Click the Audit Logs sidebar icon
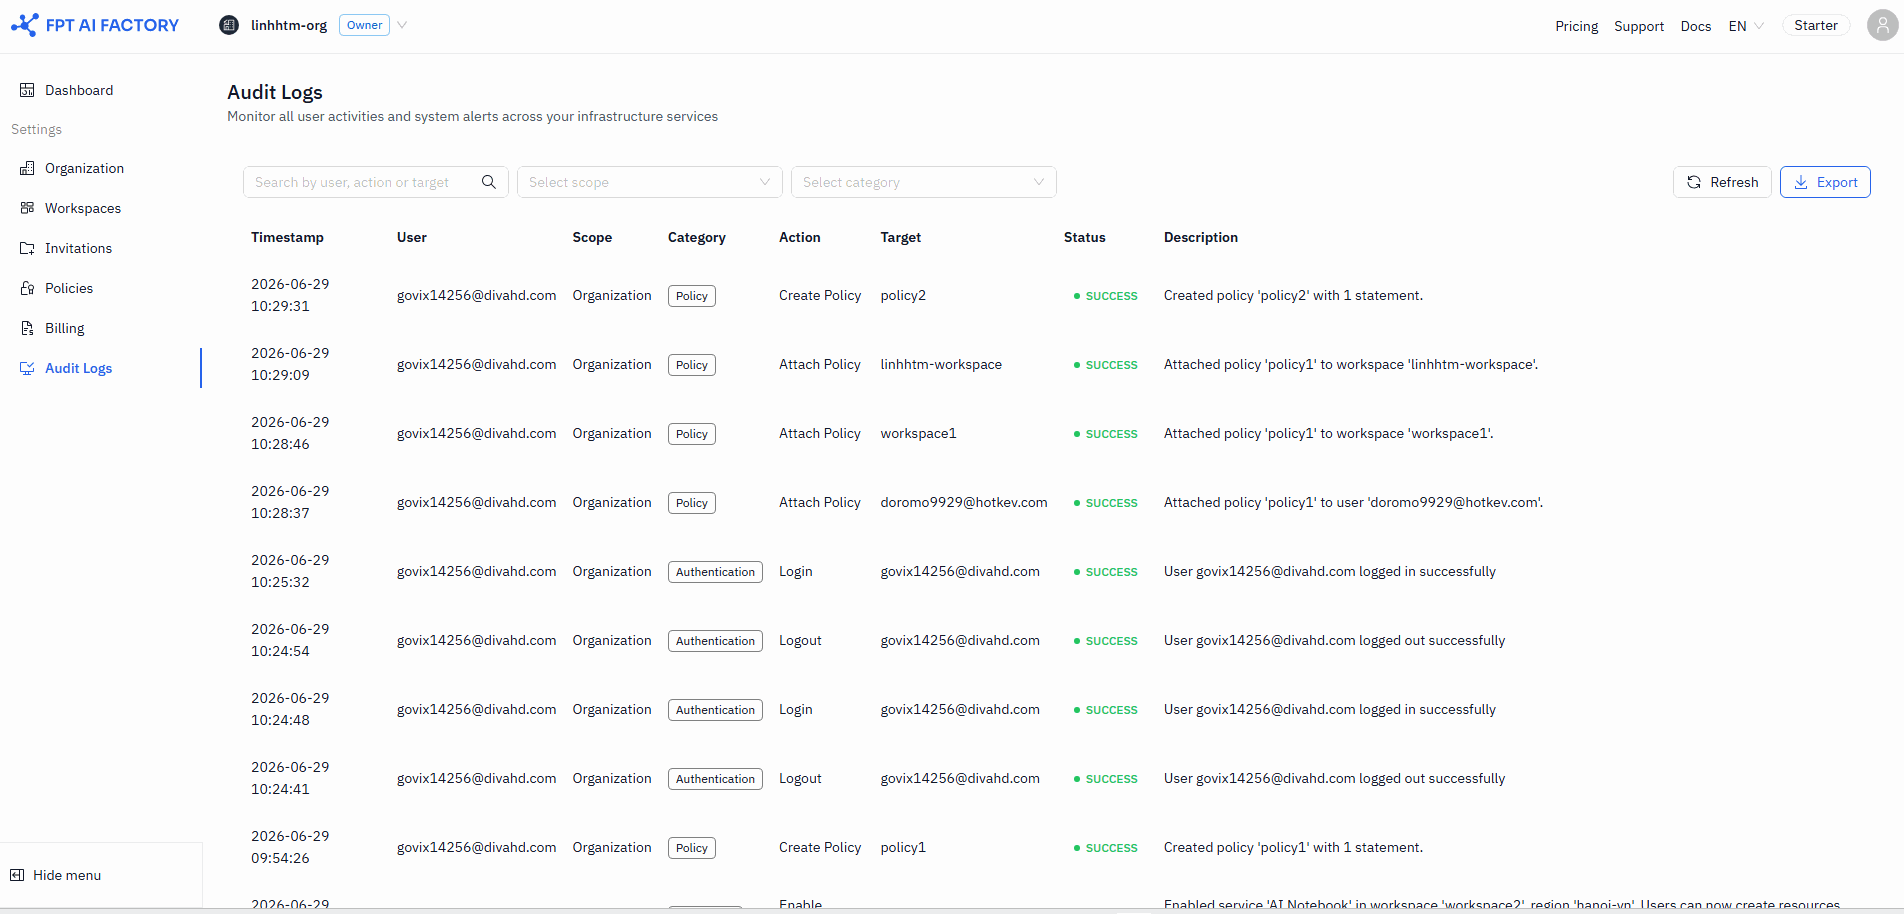Image resolution: width=1904 pixels, height=914 pixels. click(27, 368)
